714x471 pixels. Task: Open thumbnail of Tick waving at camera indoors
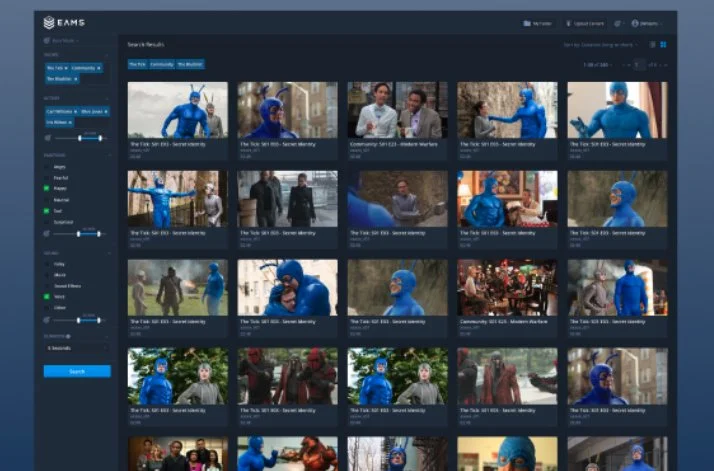pyautogui.click(x=617, y=110)
